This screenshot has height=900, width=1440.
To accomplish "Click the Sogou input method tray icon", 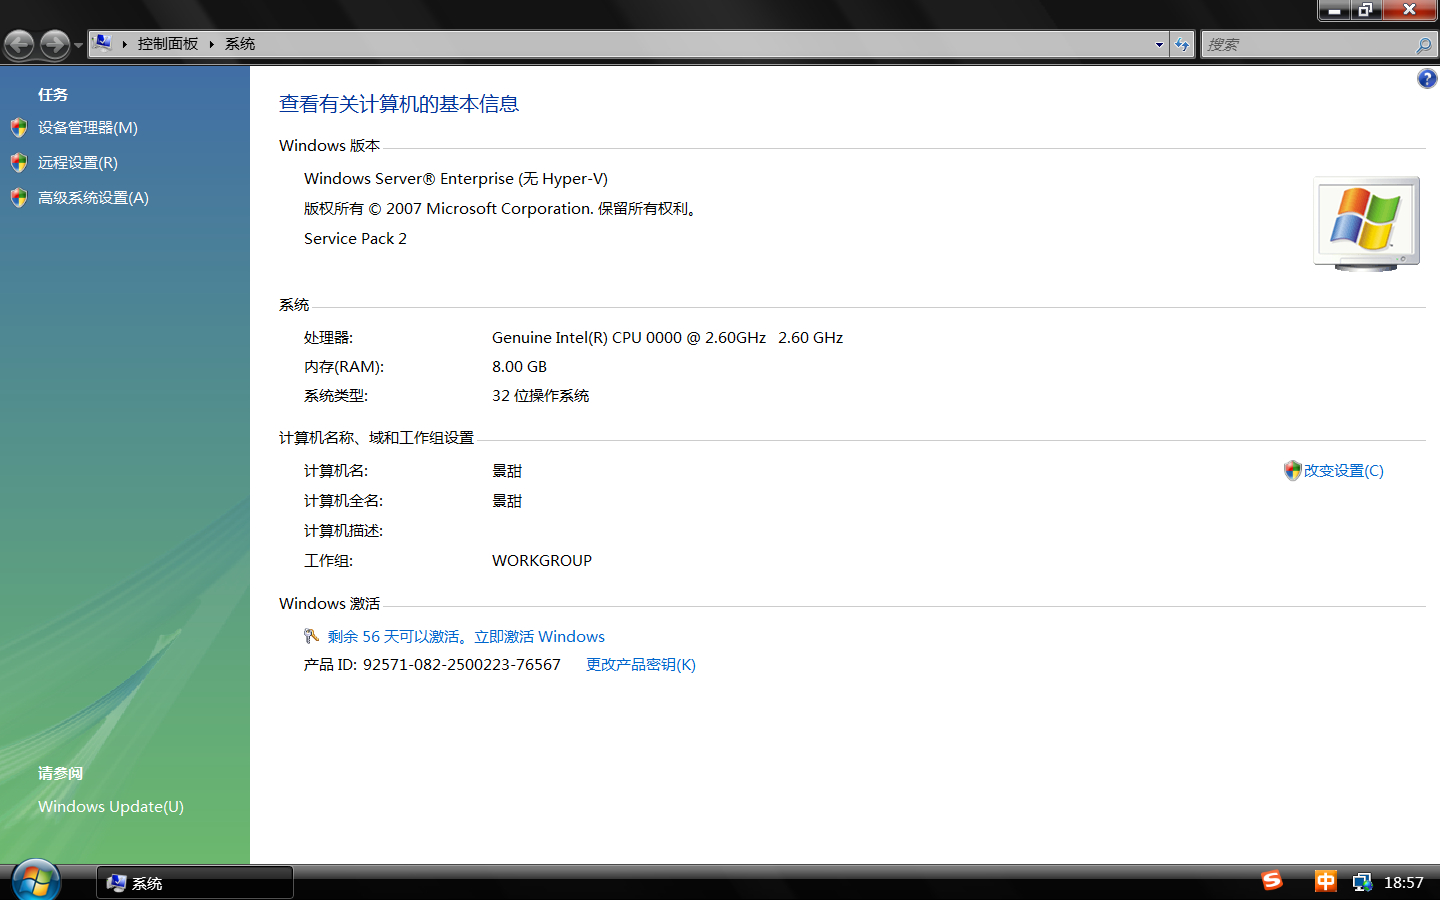I will pyautogui.click(x=1272, y=881).
